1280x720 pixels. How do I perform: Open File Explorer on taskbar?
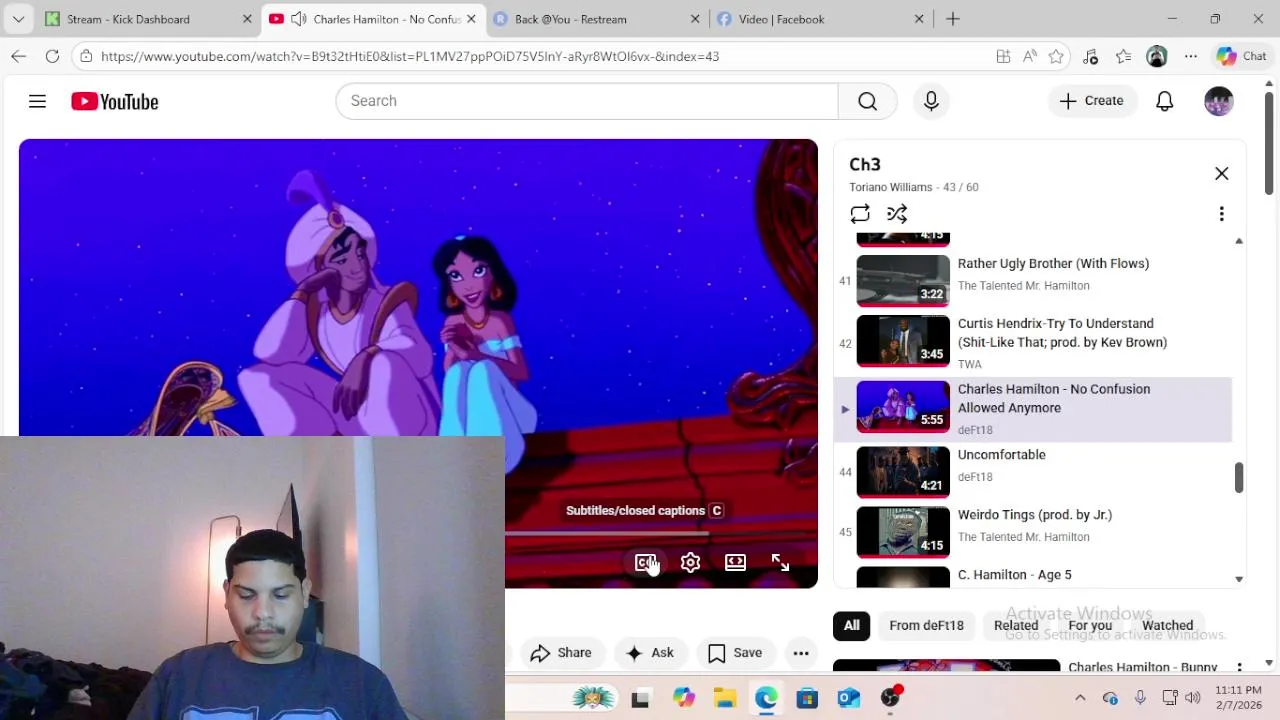tap(725, 698)
